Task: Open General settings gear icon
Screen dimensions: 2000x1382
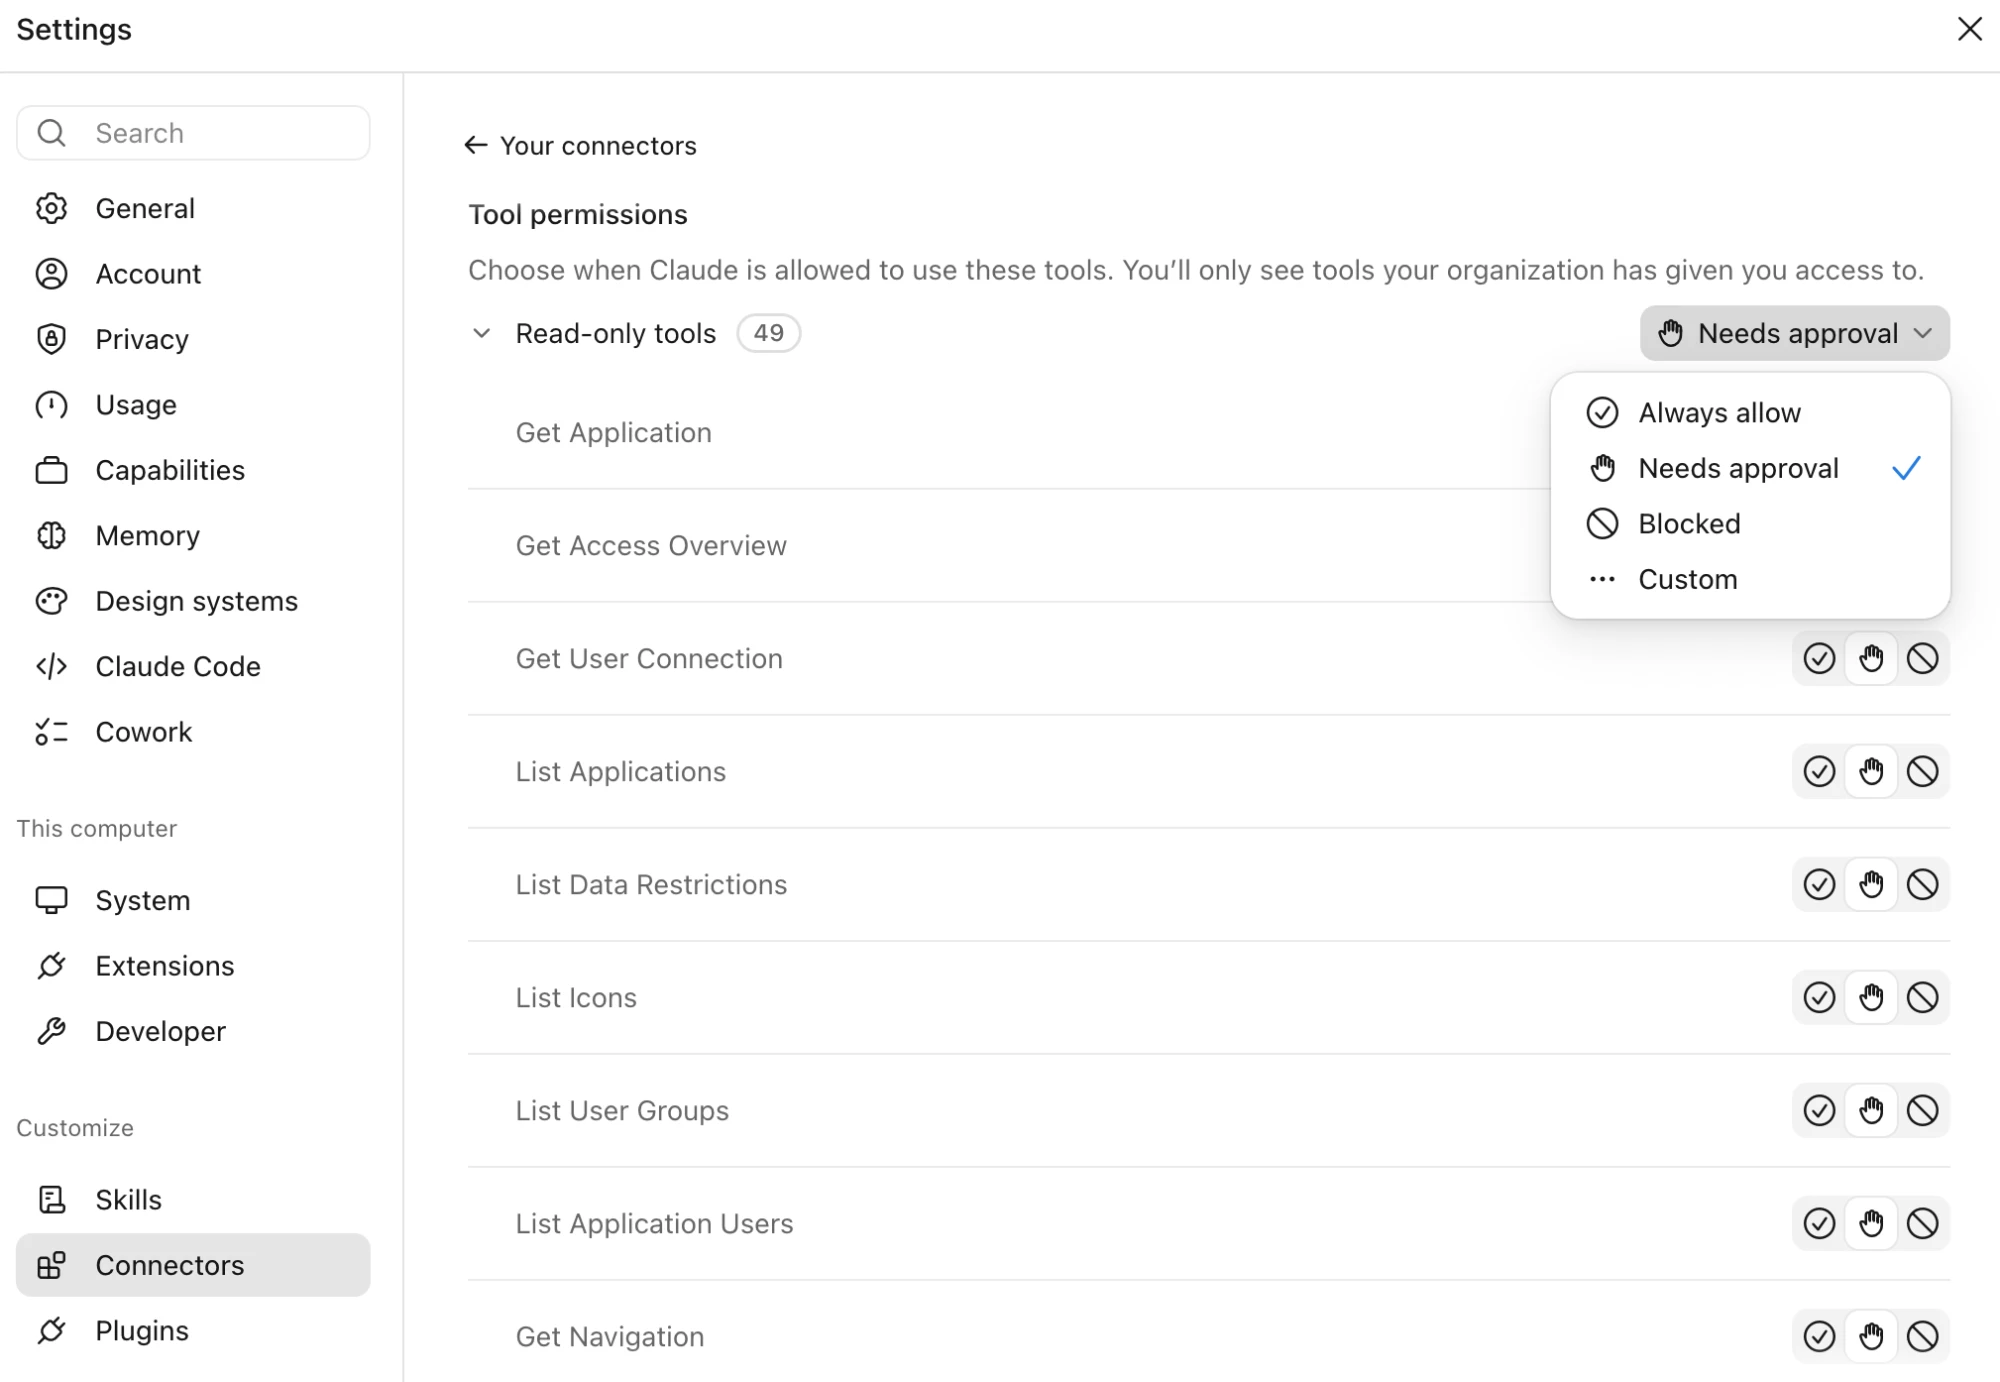Action: point(51,208)
